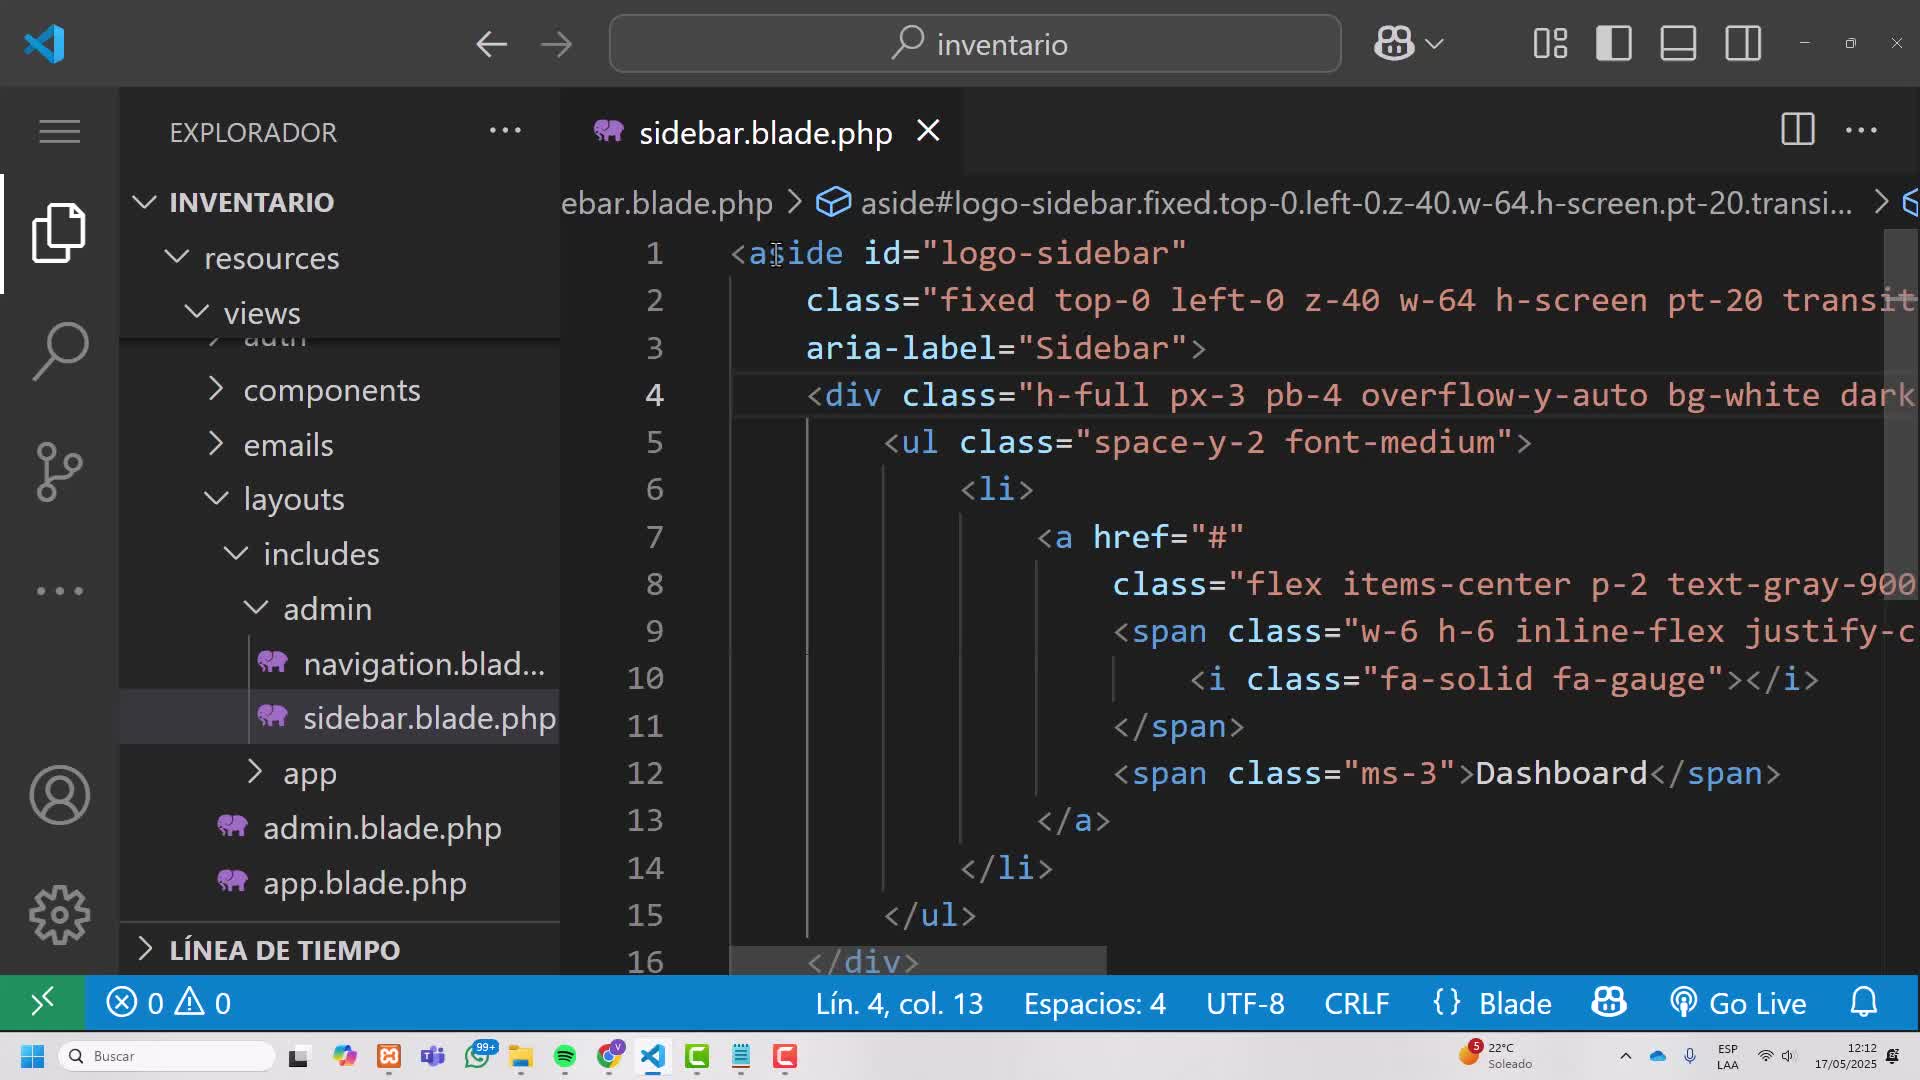1920x1080 pixels.
Task: Collapse the includes folder
Action: coord(236,553)
